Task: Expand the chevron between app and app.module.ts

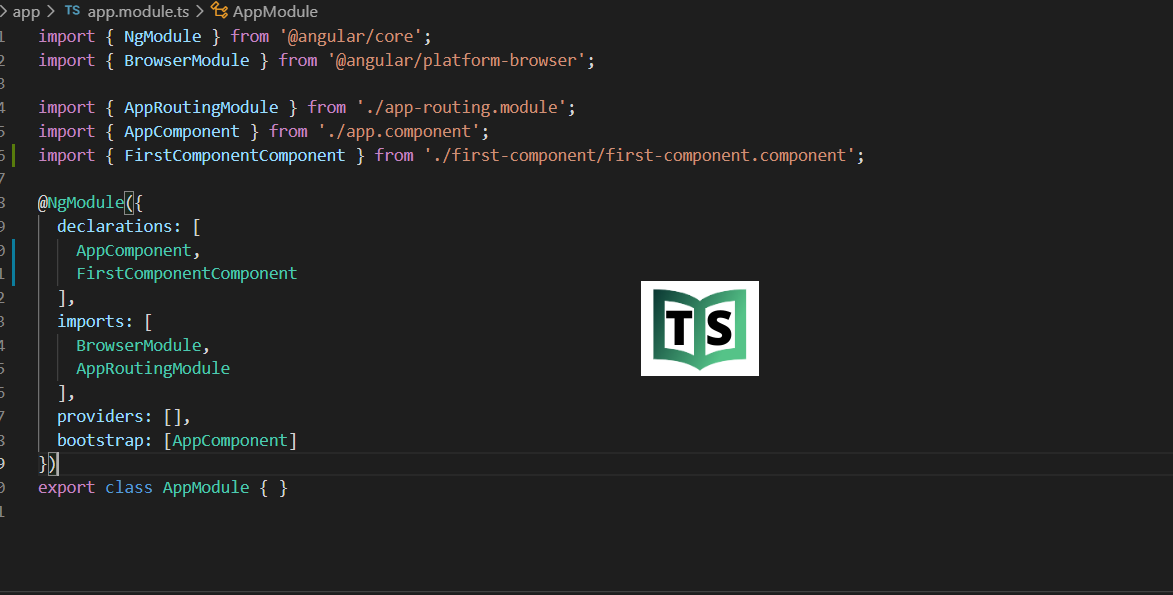Action: 50,11
